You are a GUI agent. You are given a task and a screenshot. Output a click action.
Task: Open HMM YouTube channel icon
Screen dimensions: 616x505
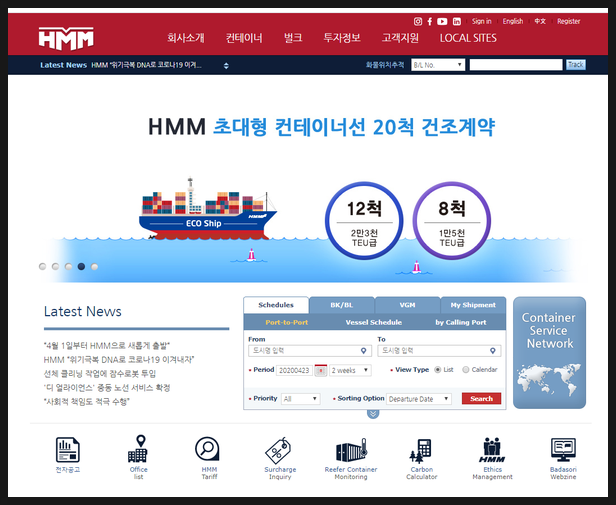[442, 22]
